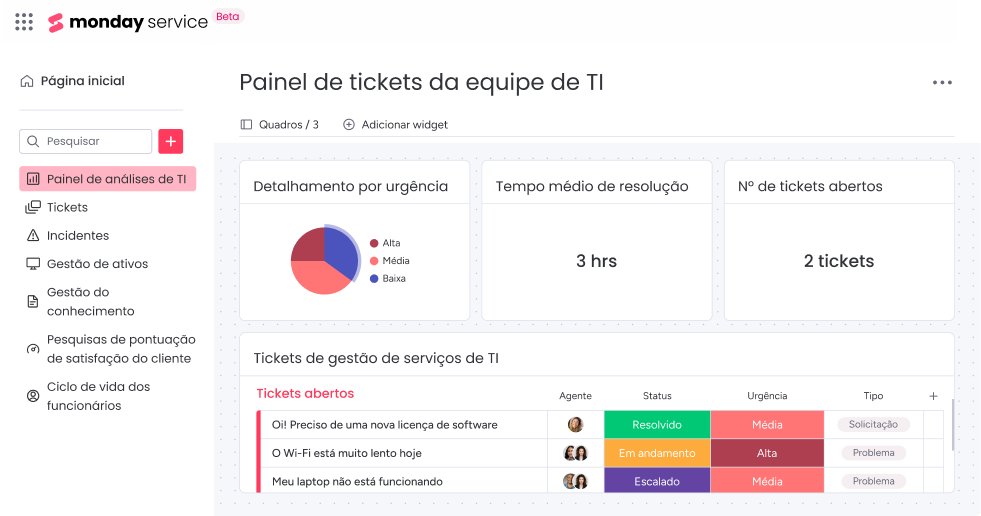This screenshot has width=981, height=516.
Task: Click the monday service logo
Action: (x=128, y=22)
